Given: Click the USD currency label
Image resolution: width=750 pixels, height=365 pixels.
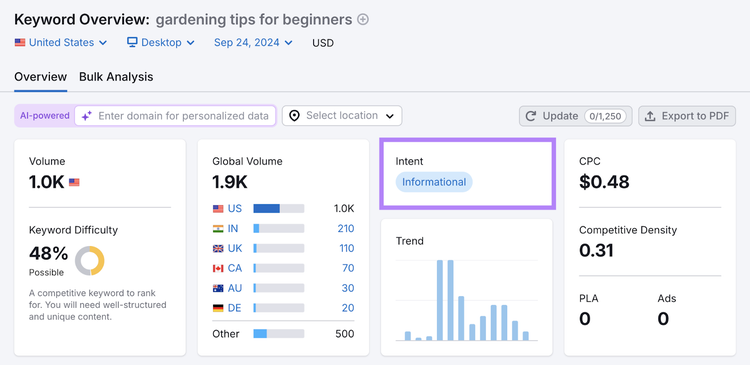Looking at the screenshot, I should click(323, 43).
